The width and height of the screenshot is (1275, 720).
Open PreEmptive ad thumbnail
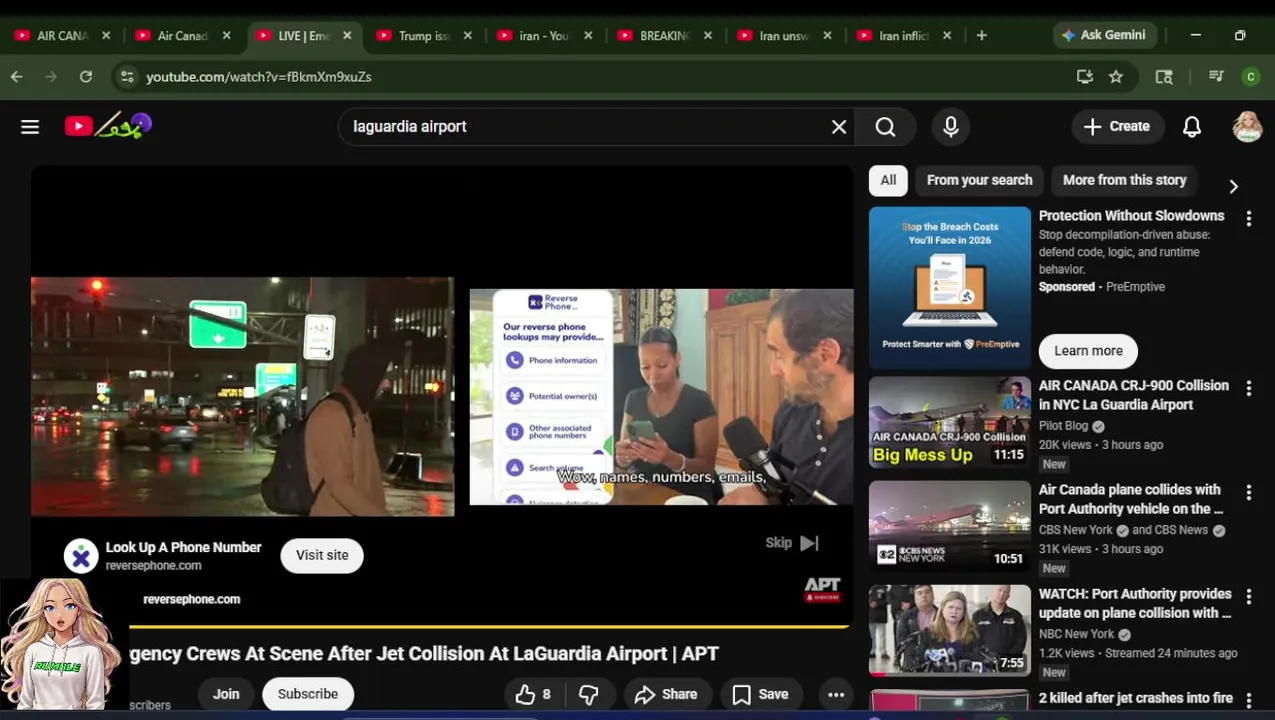coord(949,288)
